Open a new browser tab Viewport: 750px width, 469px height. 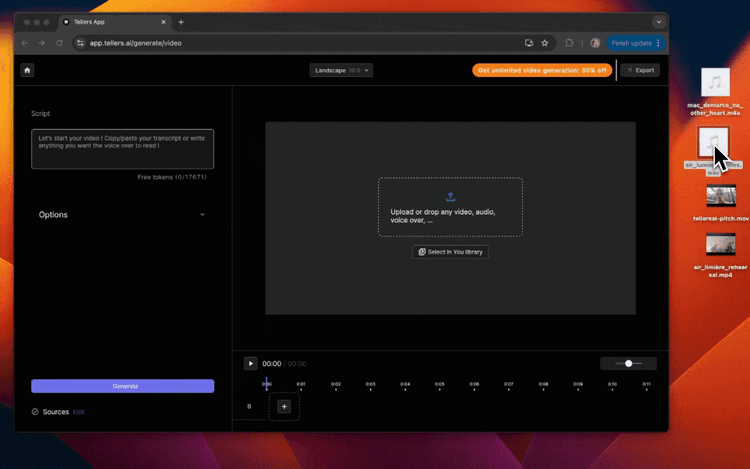pos(181,22)
